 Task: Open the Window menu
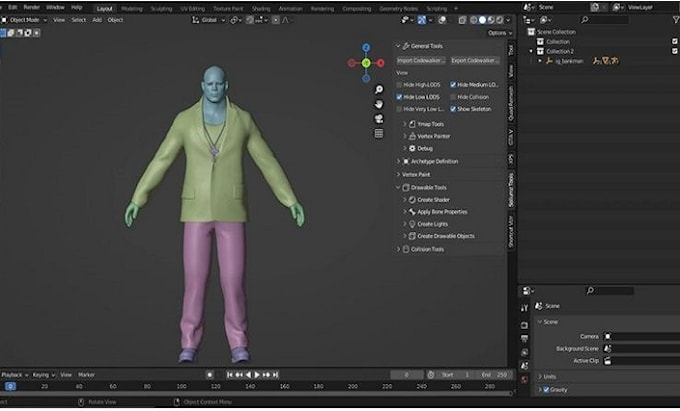(55, 7)
